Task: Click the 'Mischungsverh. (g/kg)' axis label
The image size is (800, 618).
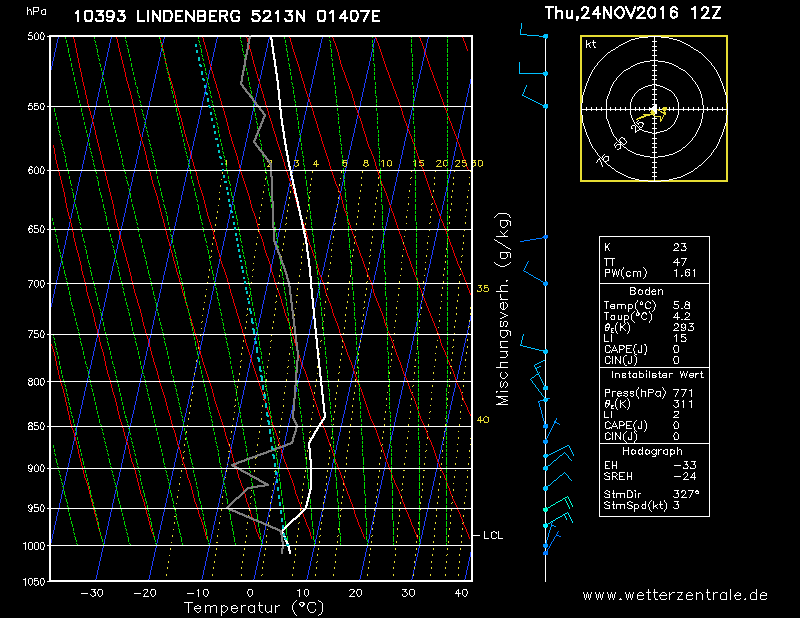Action: point(503,308)
